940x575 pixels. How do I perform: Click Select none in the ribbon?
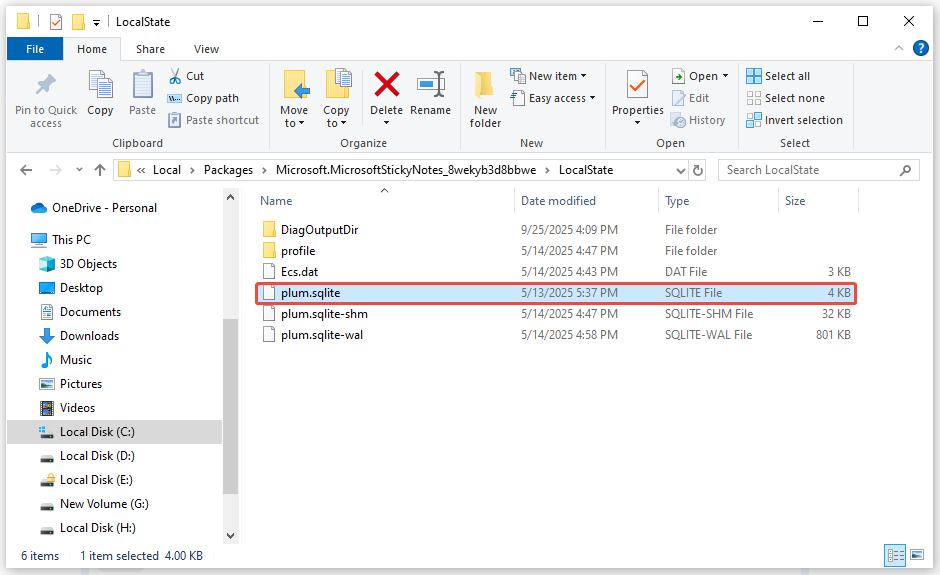786,98
